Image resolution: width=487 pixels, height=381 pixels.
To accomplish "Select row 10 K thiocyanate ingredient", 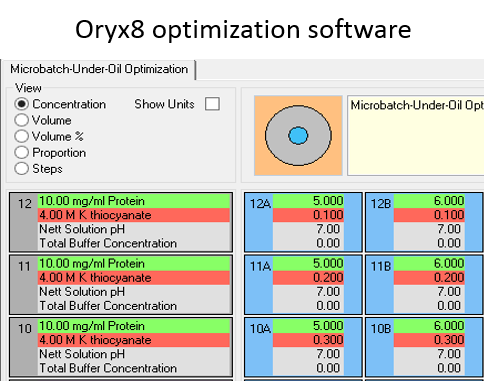I will tap(134, 340).
